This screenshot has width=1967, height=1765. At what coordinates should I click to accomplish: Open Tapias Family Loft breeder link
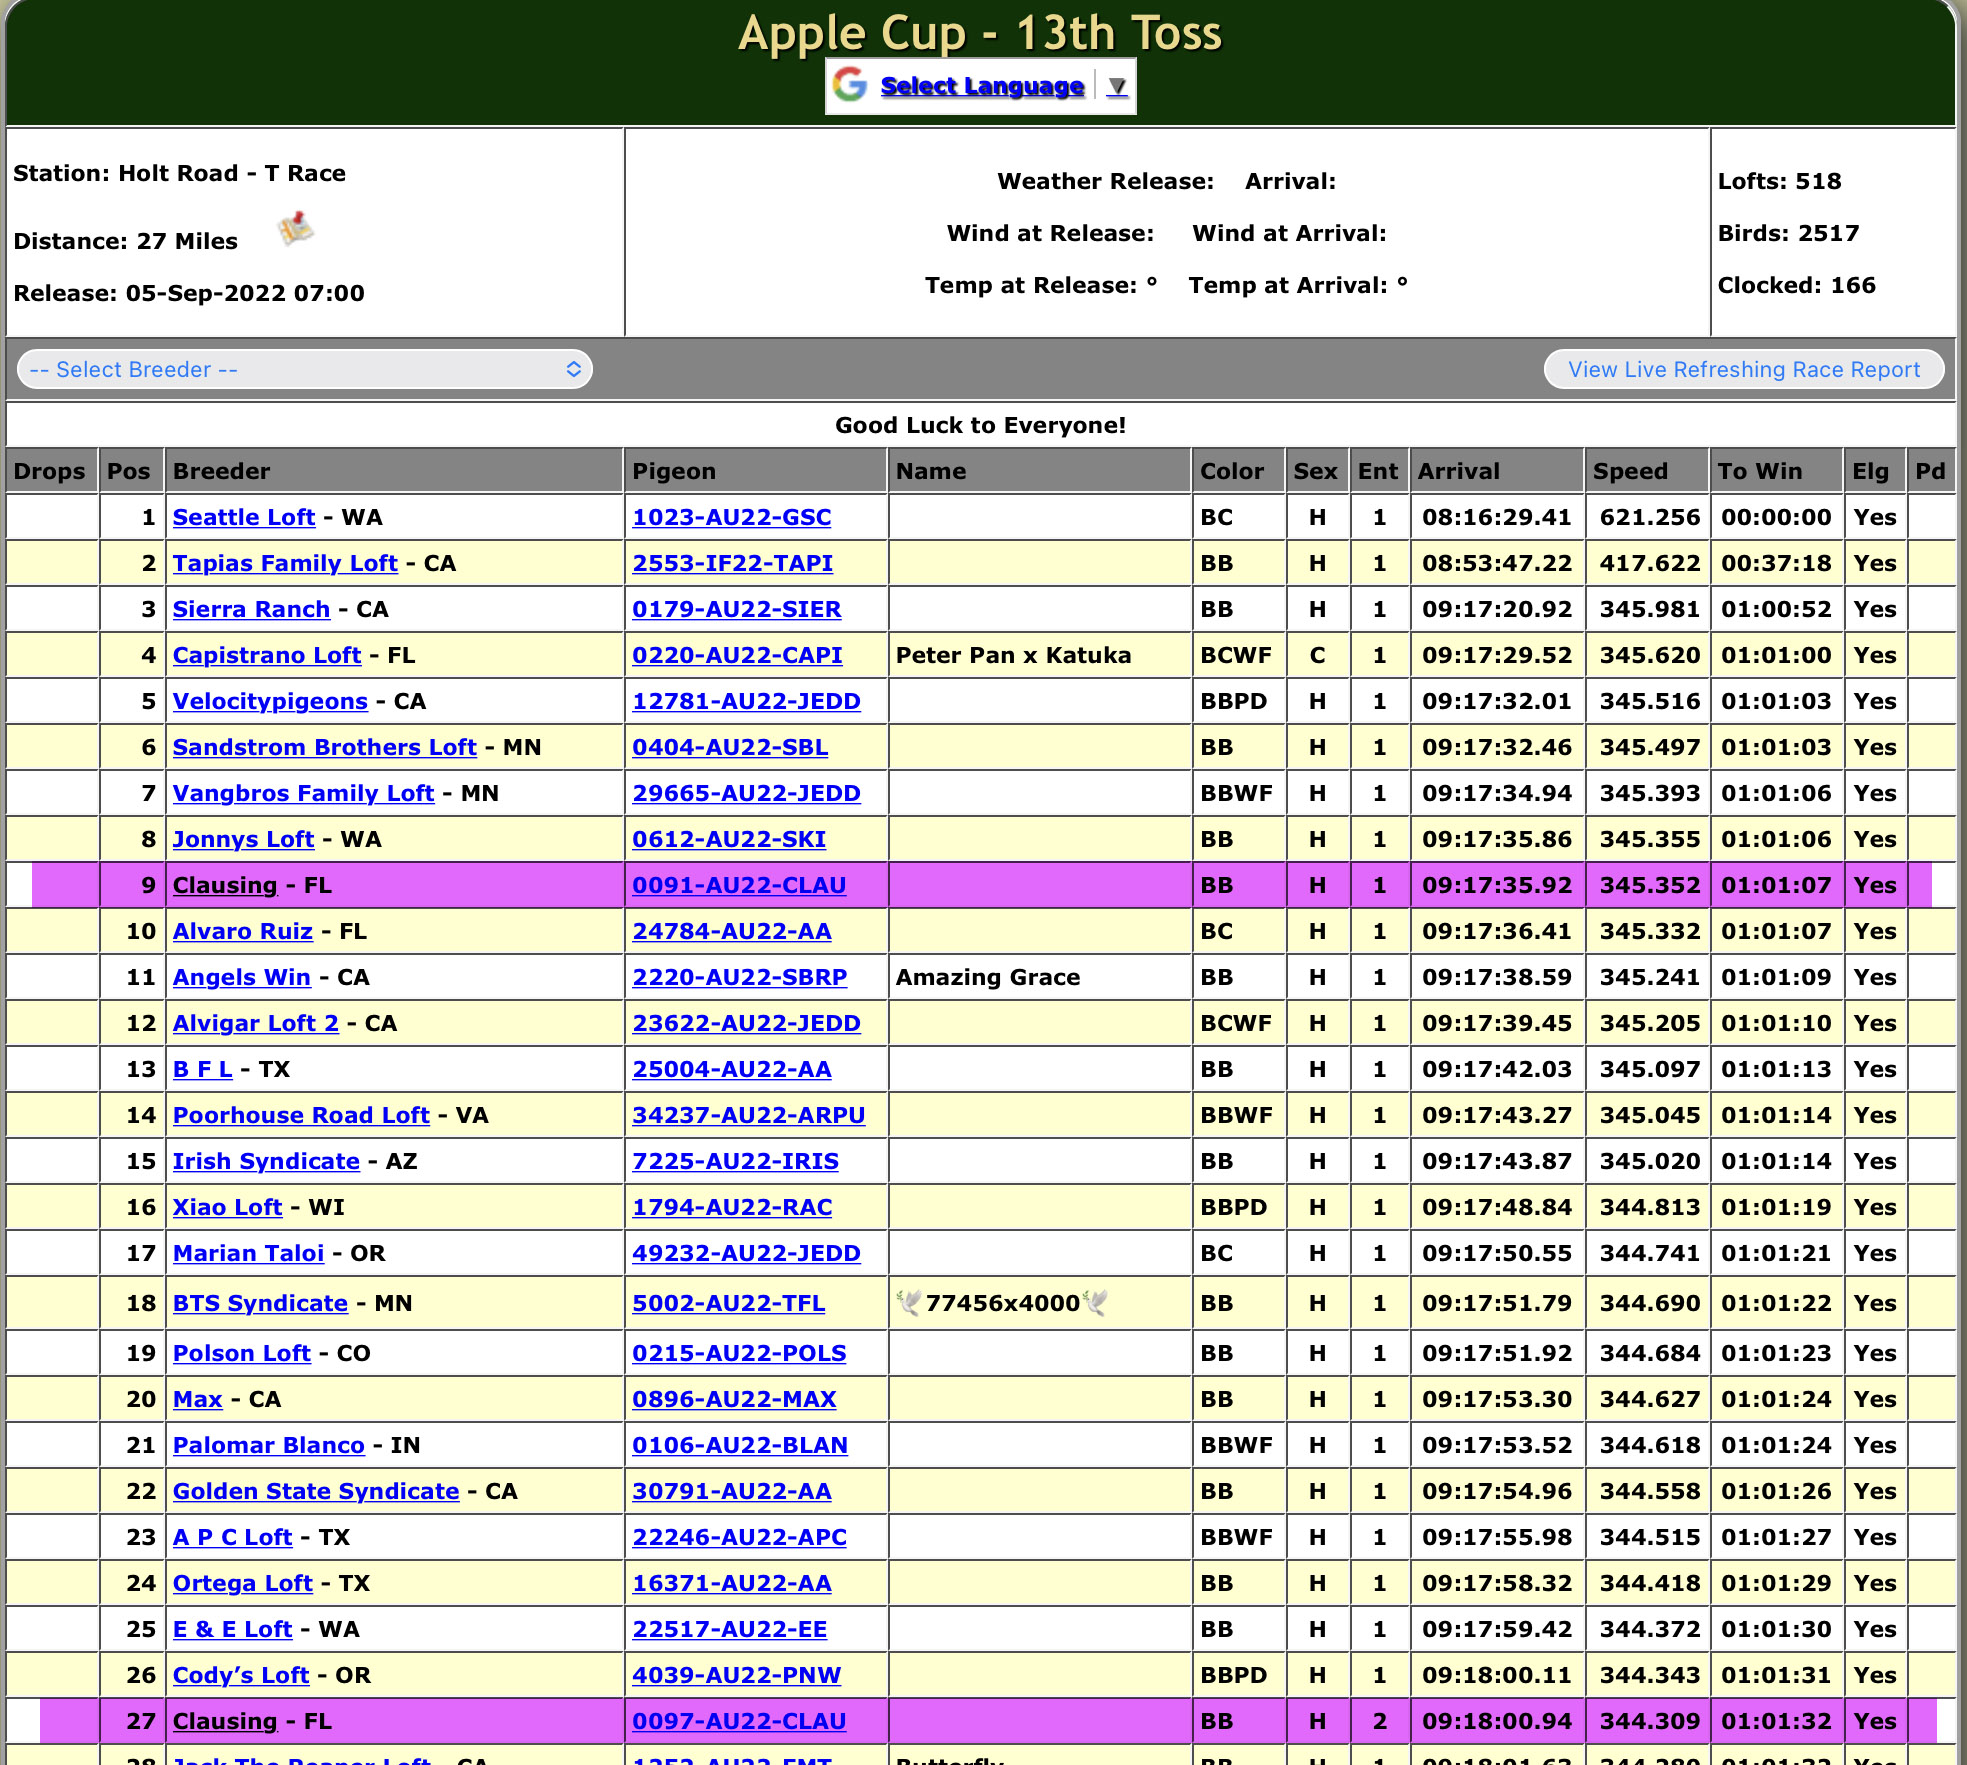285,563
